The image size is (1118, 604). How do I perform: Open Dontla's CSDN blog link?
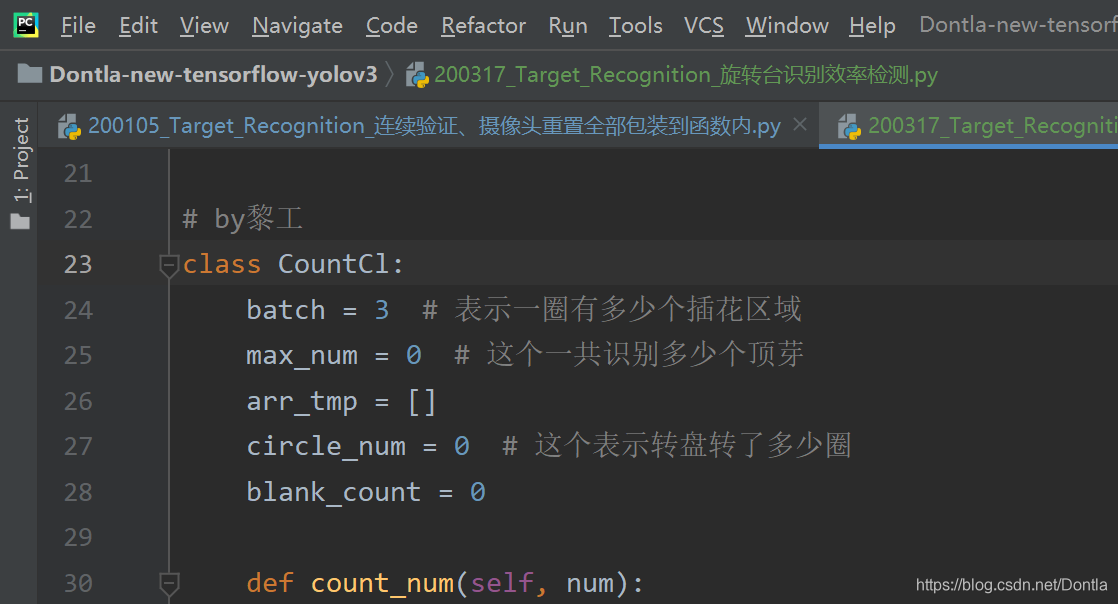tap(1013, 583)
